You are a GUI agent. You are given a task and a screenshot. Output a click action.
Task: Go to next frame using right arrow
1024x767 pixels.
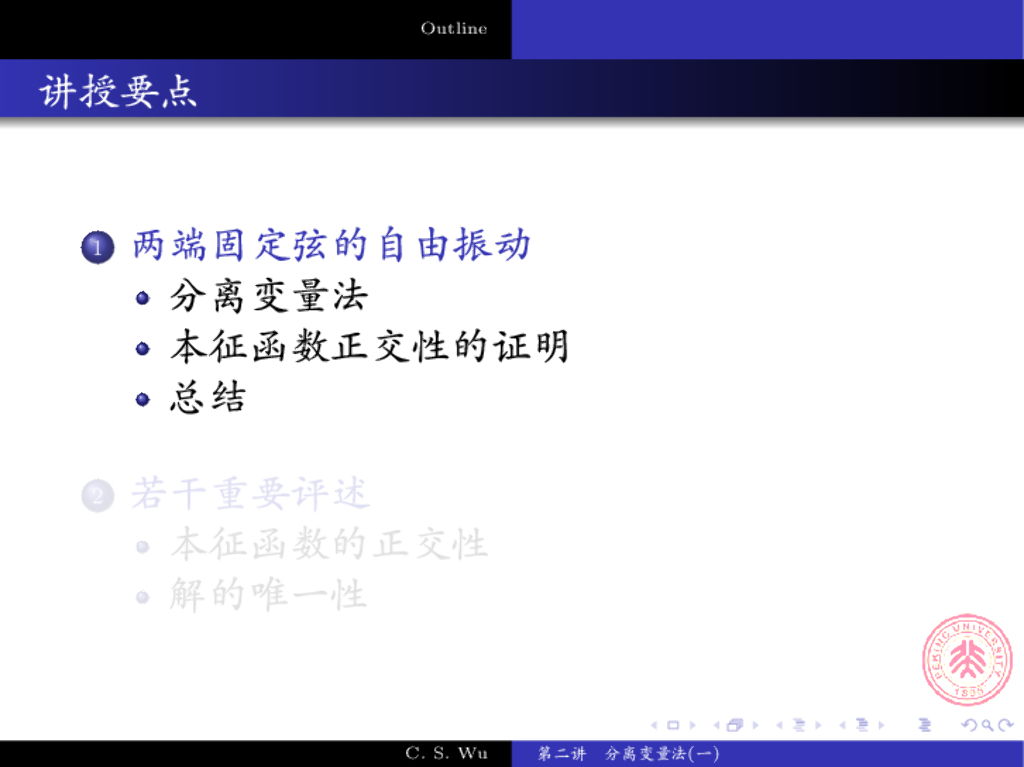[756, 725]
